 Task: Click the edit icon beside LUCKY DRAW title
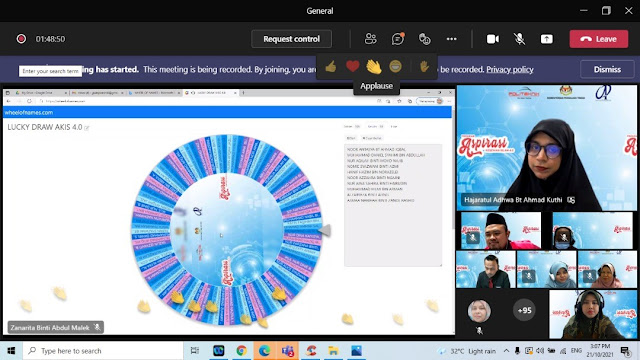coord(87,128)
